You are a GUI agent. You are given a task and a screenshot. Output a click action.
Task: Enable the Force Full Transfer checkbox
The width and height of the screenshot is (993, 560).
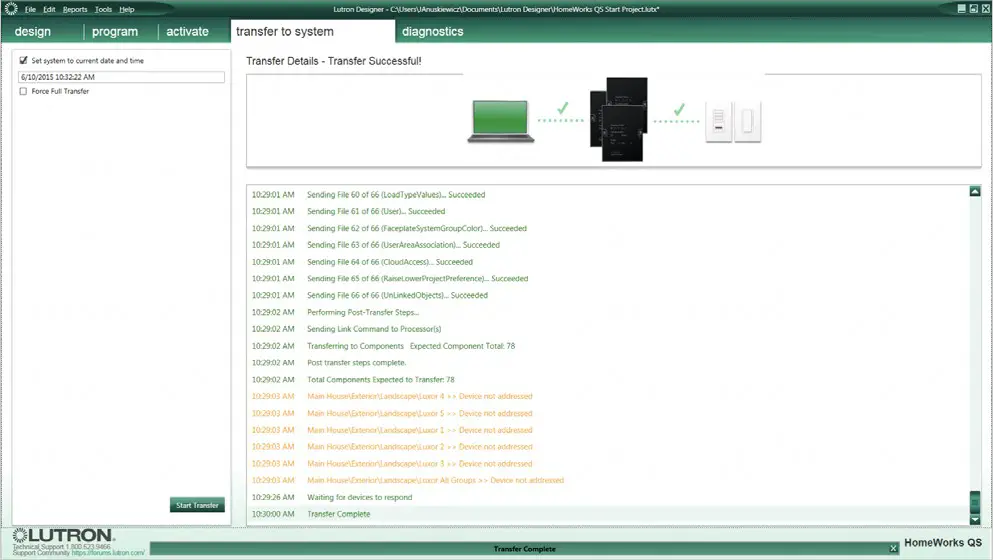pyautogui.click(x=23, y=91)
